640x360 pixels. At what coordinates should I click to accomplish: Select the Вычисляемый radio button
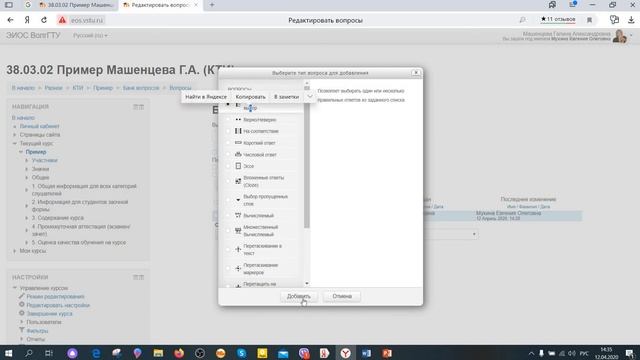[228, 215]
